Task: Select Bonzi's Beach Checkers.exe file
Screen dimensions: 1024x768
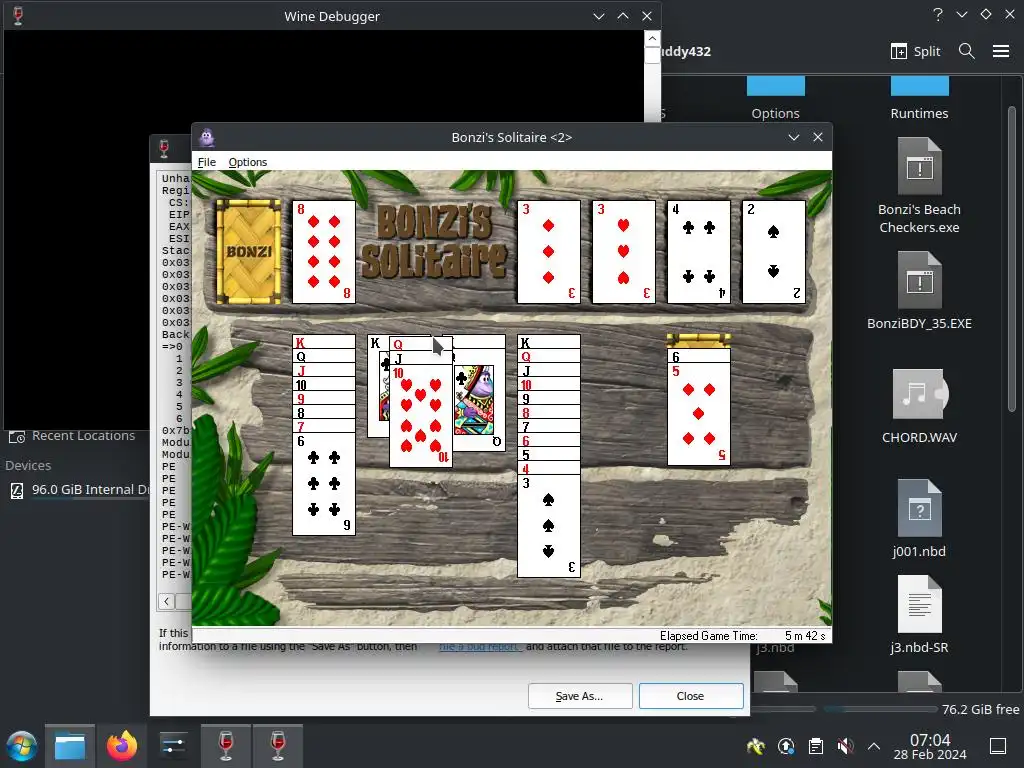Action: pyautogui.click(x=919, y=185)
